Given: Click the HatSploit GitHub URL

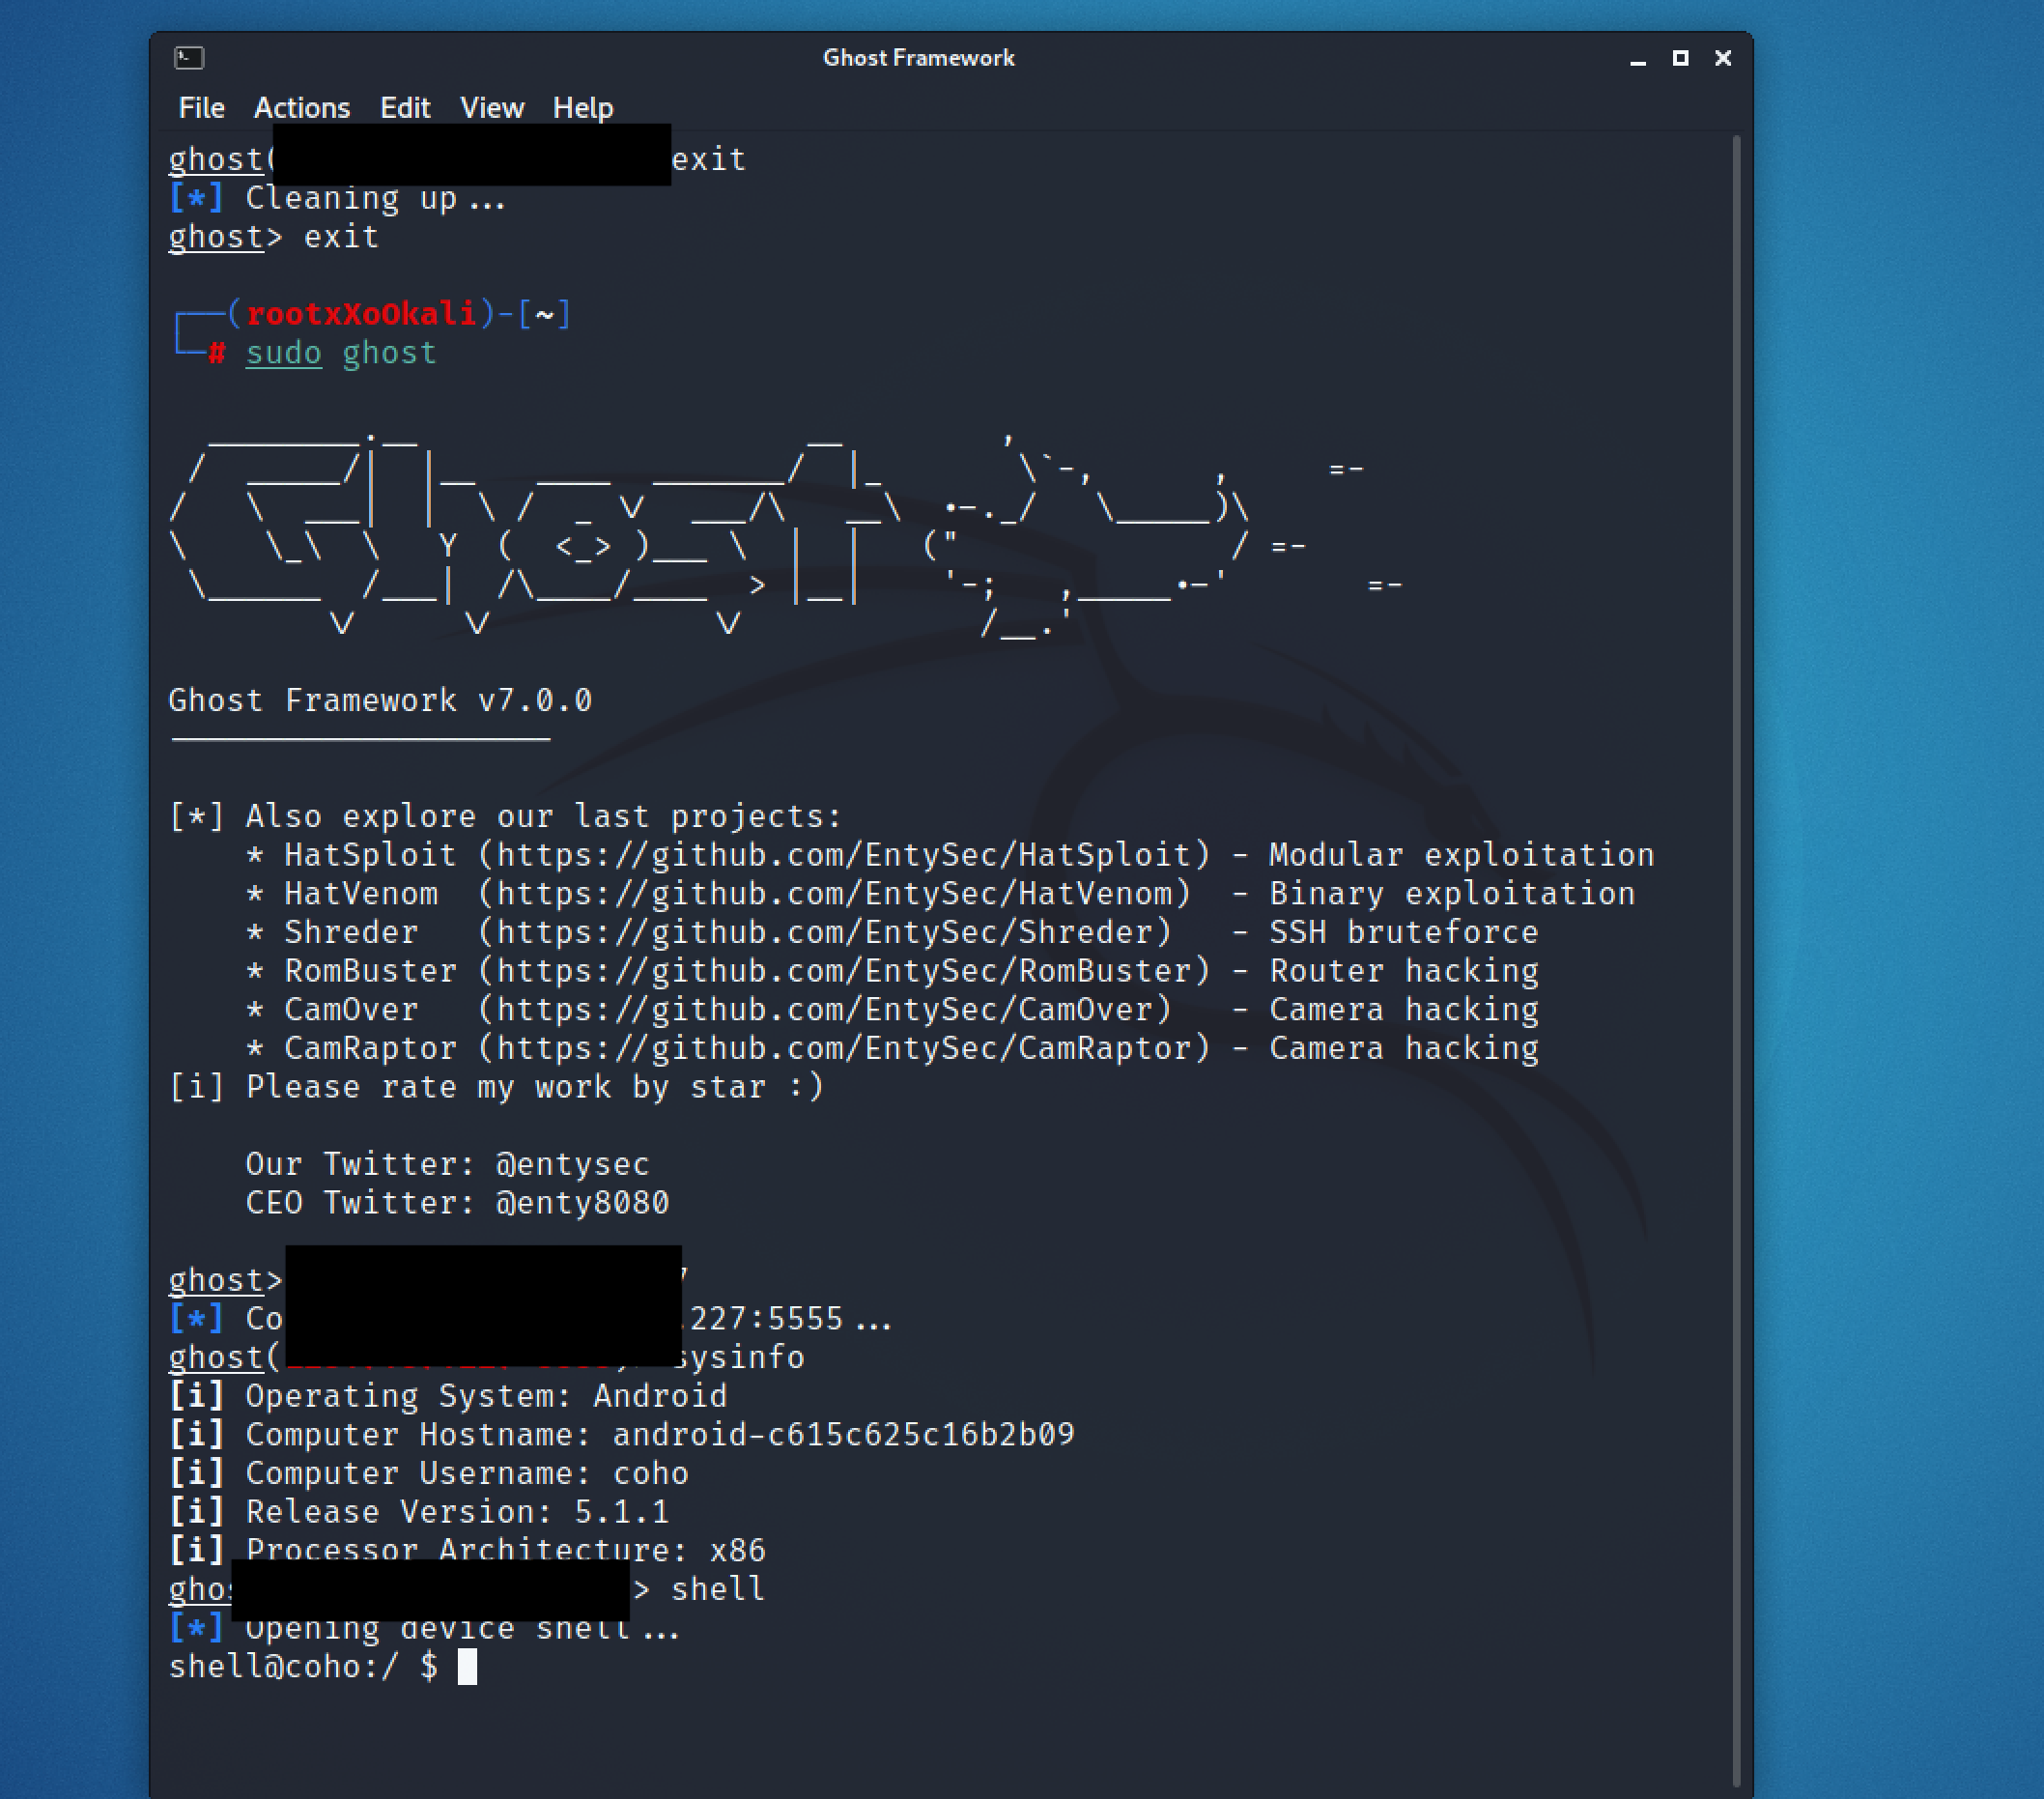Looking at the screenshot, I should click(x=843, y=855).
